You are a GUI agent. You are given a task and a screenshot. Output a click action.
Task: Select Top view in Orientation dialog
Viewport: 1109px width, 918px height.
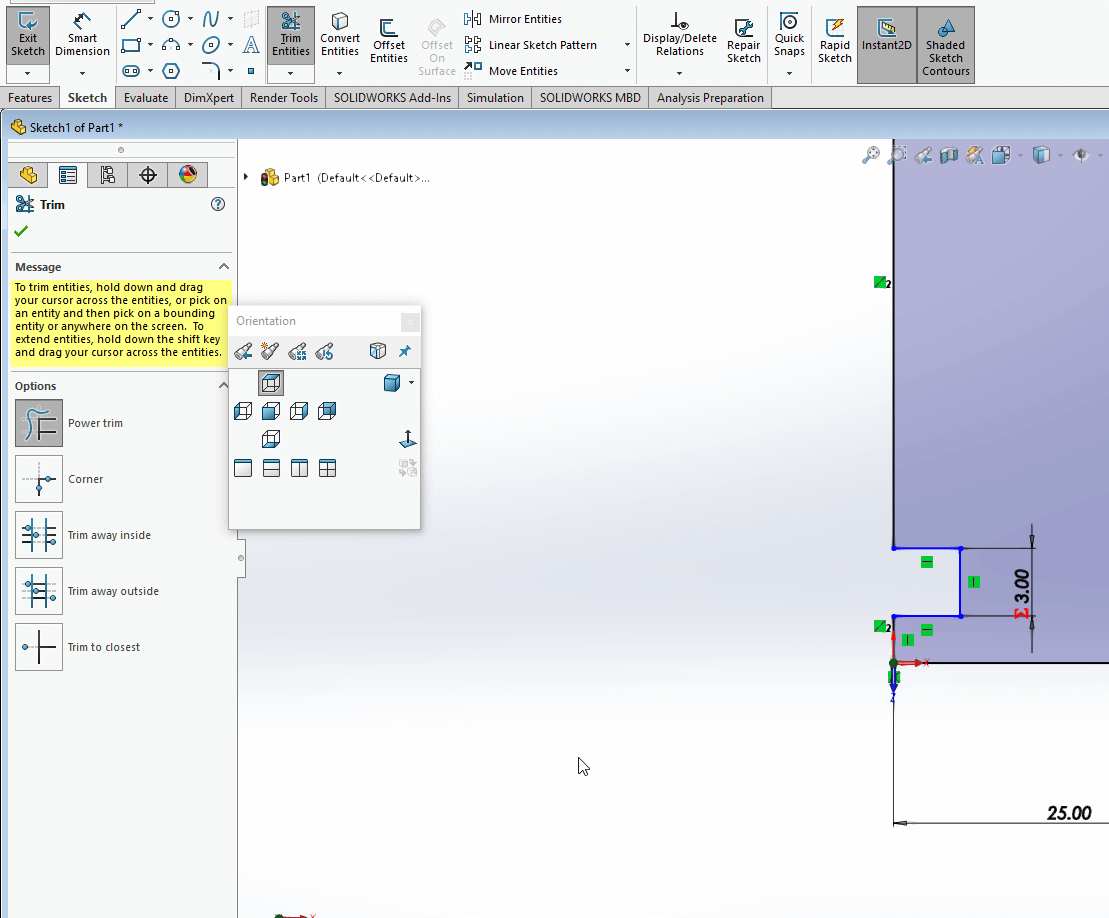point(271,383)
